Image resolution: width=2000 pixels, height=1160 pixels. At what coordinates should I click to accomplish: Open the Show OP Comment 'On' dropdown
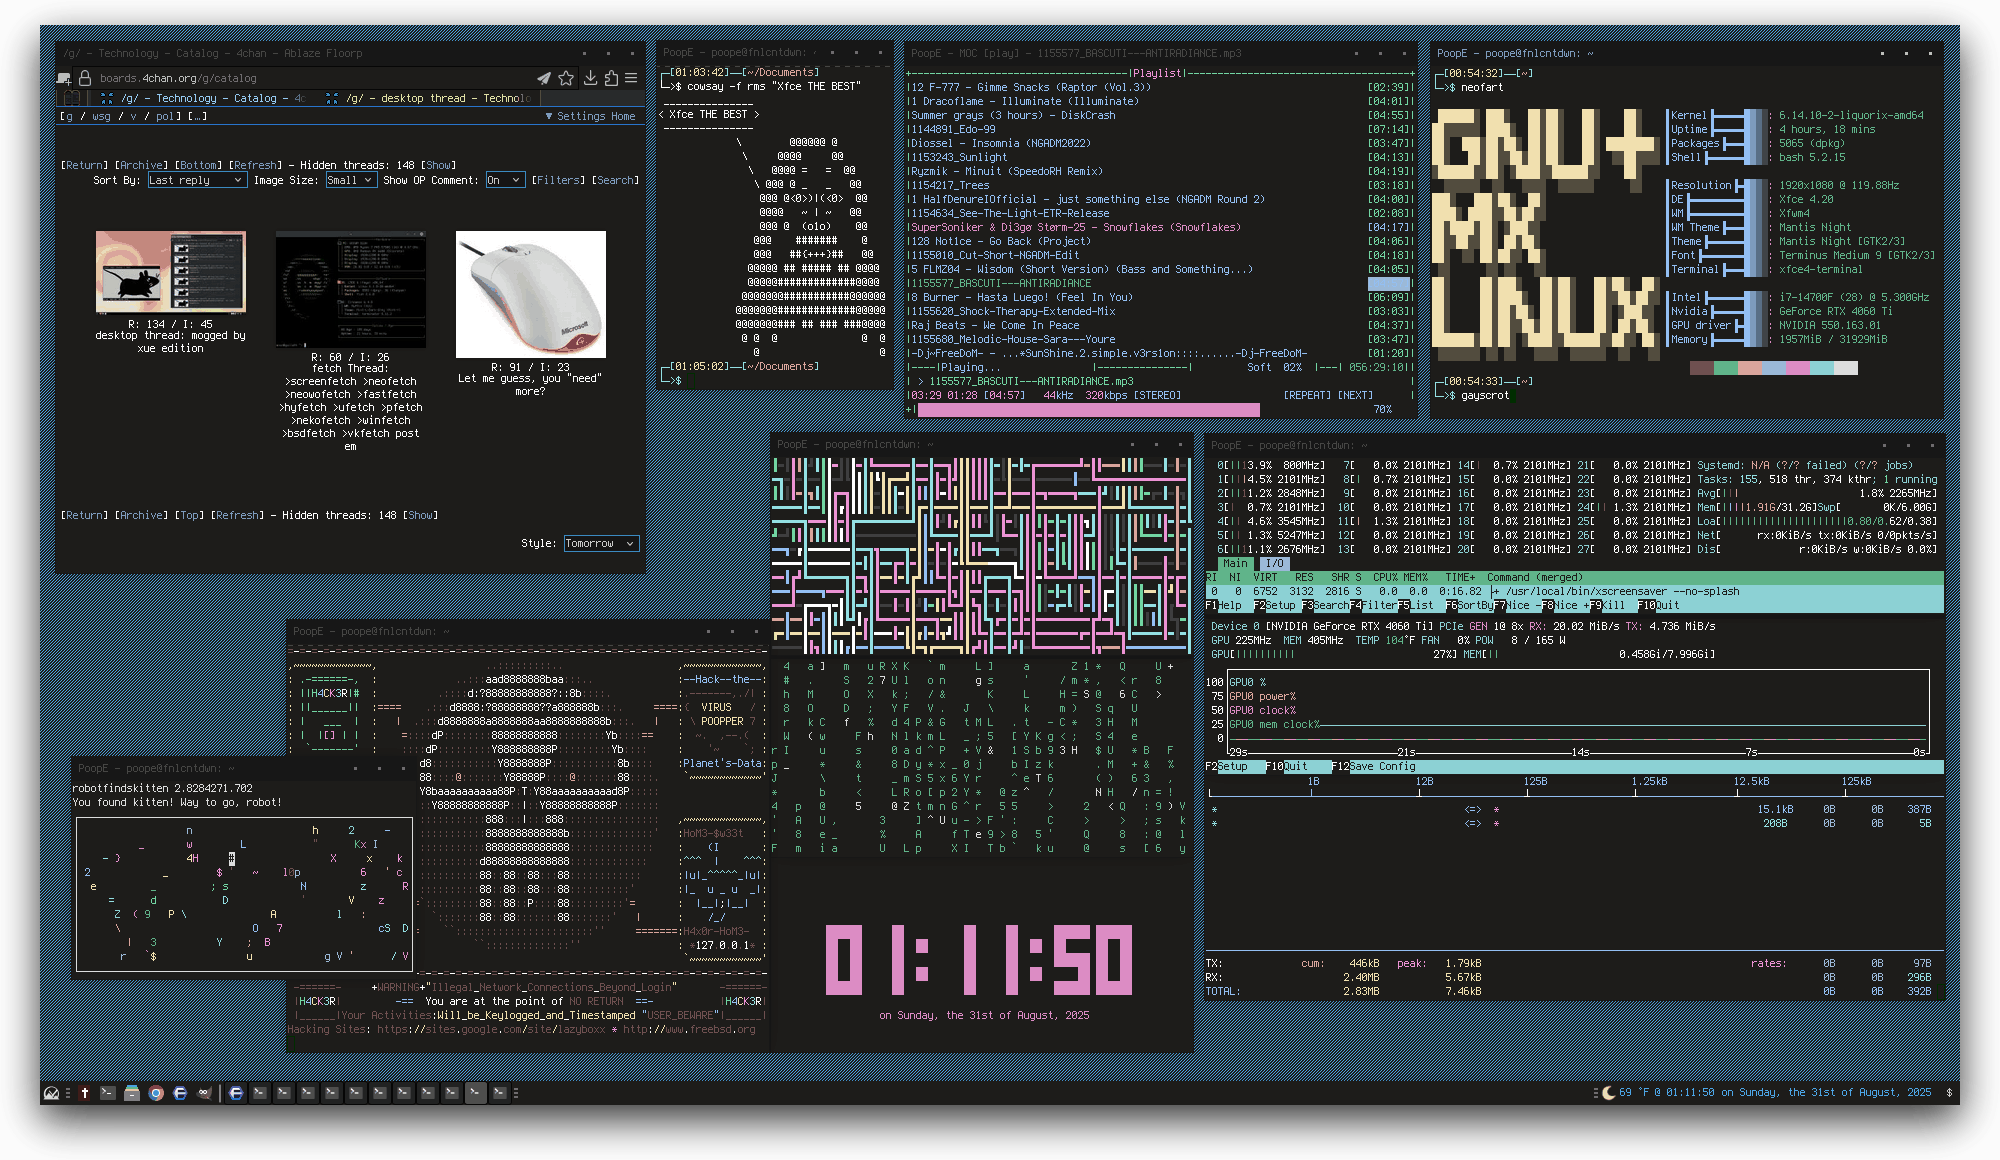[x=504, y=180]
